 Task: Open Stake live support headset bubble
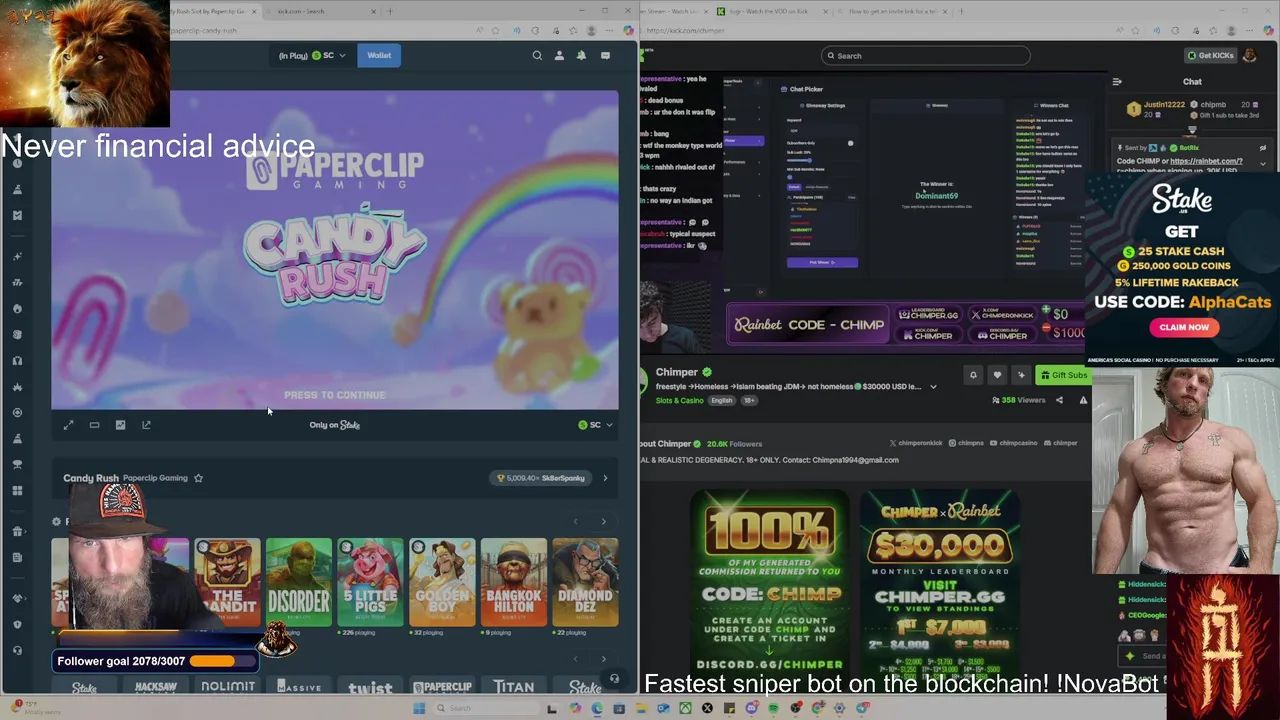click(x=614, y=679)
